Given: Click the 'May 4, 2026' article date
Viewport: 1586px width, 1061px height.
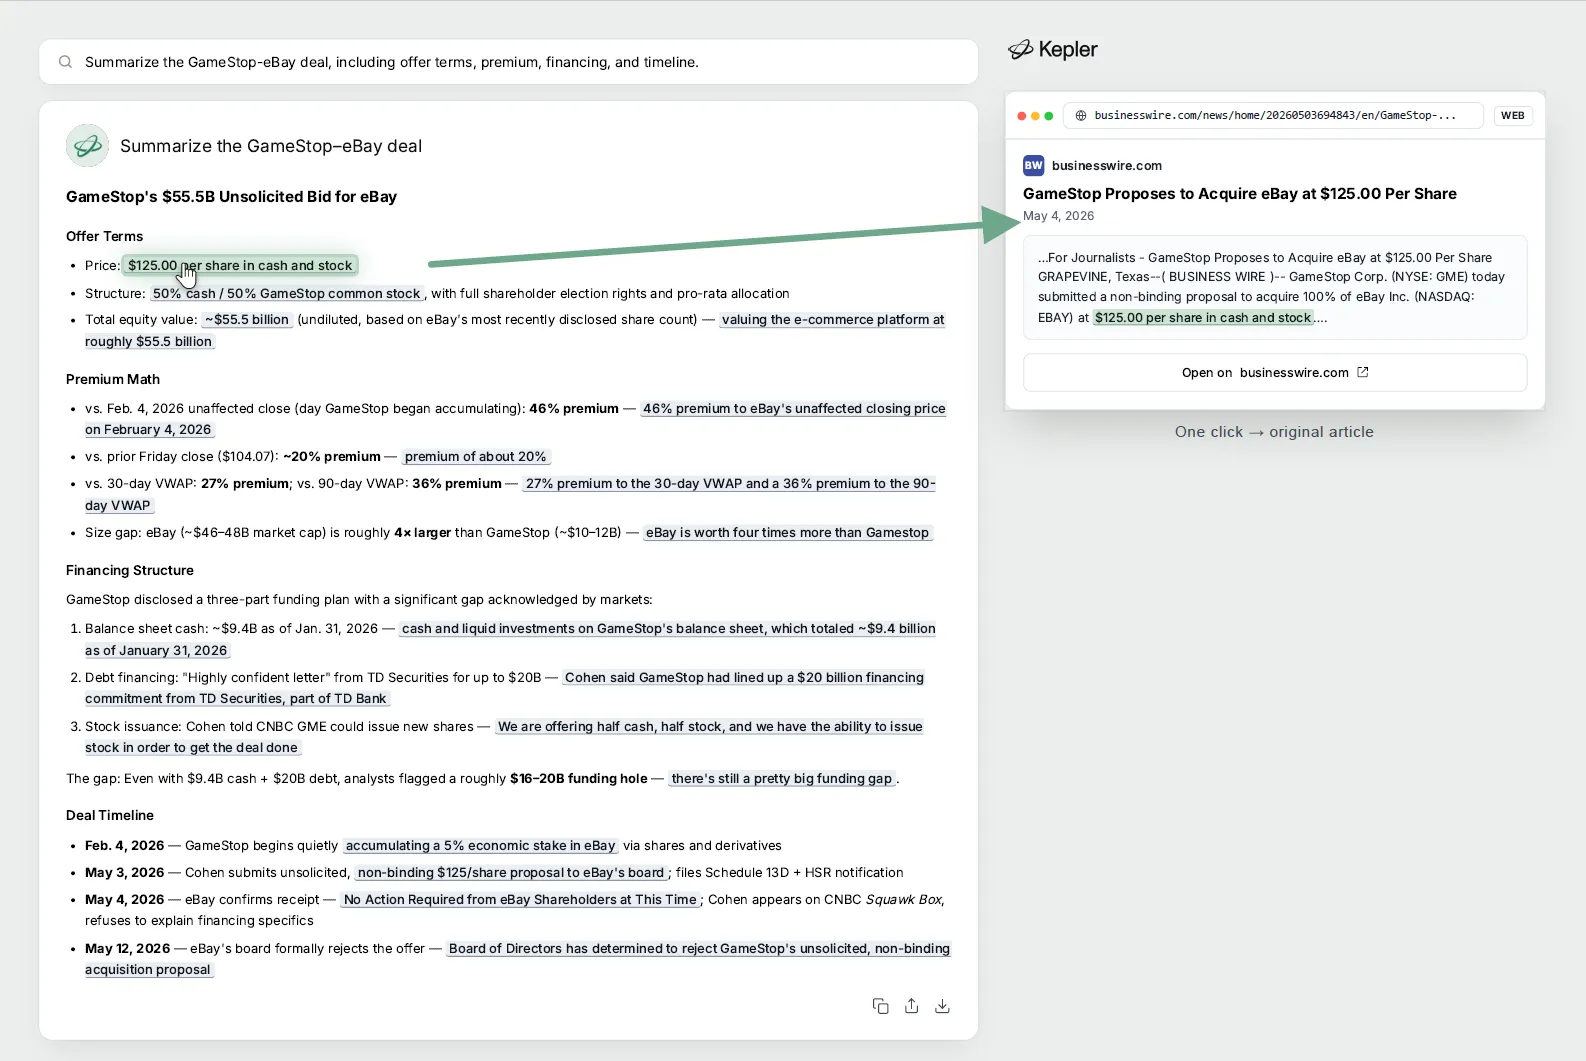Looking at the screenshot, I should pos(1058,216).
